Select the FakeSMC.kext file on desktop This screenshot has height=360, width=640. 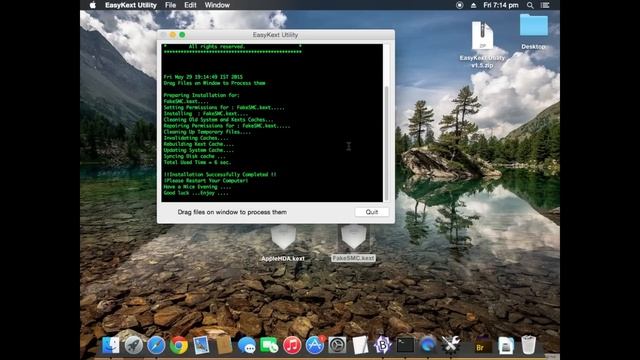[353, 243]
